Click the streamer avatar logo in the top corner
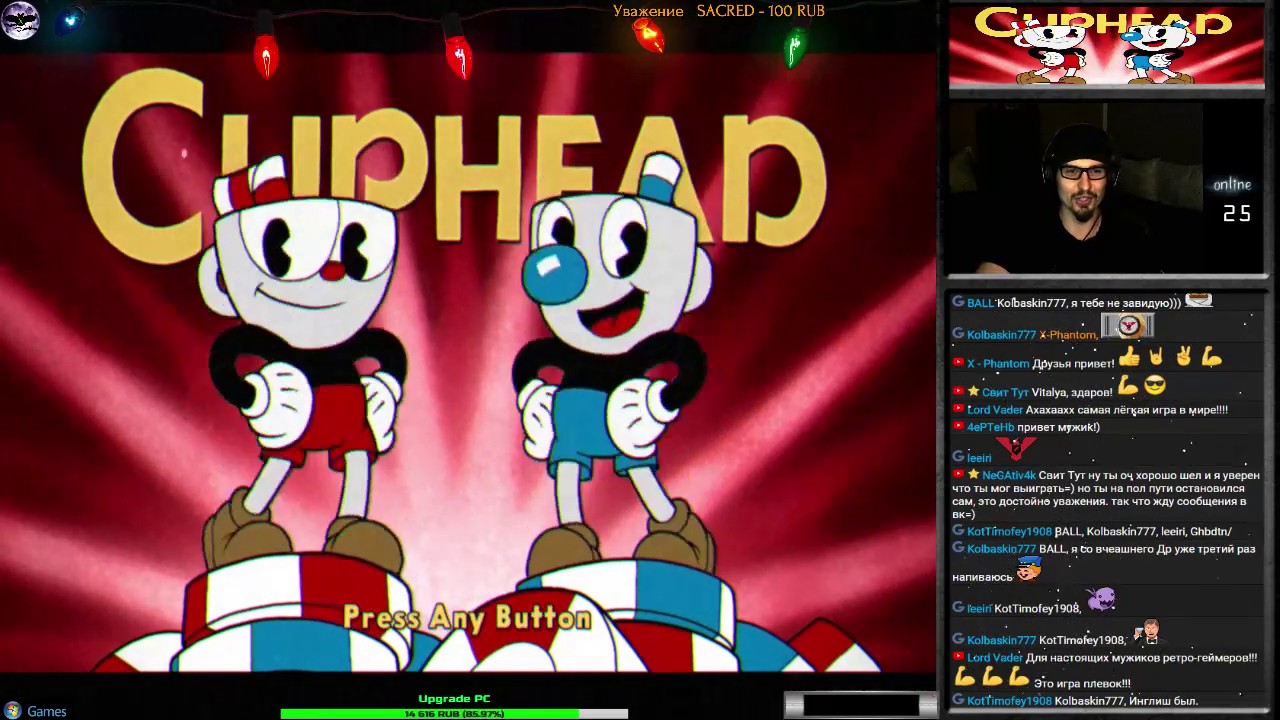The width and height of the screenshot is (1280, 720). [20, 20]
